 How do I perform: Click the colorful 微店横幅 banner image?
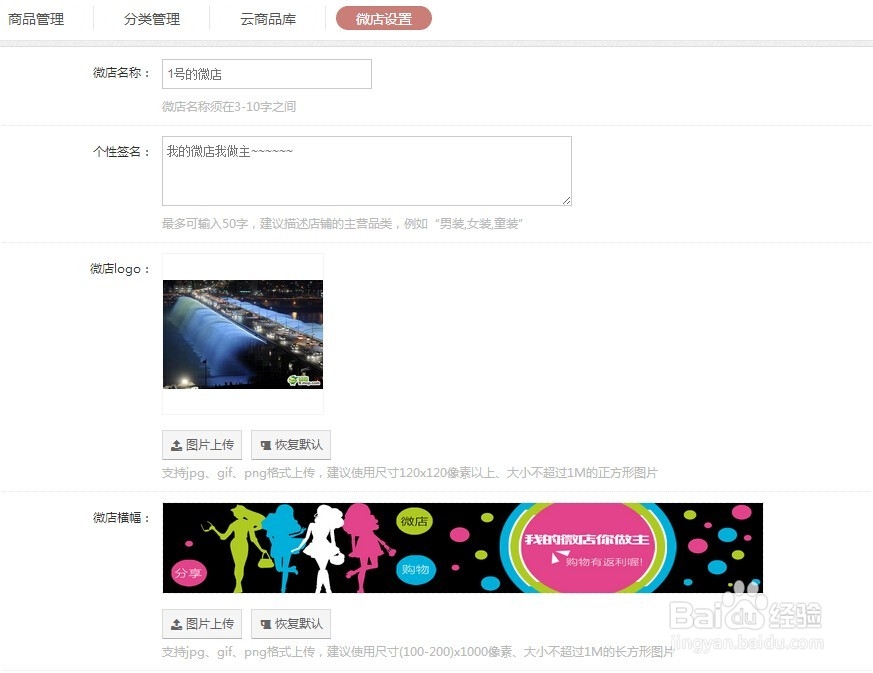(462, 546)
